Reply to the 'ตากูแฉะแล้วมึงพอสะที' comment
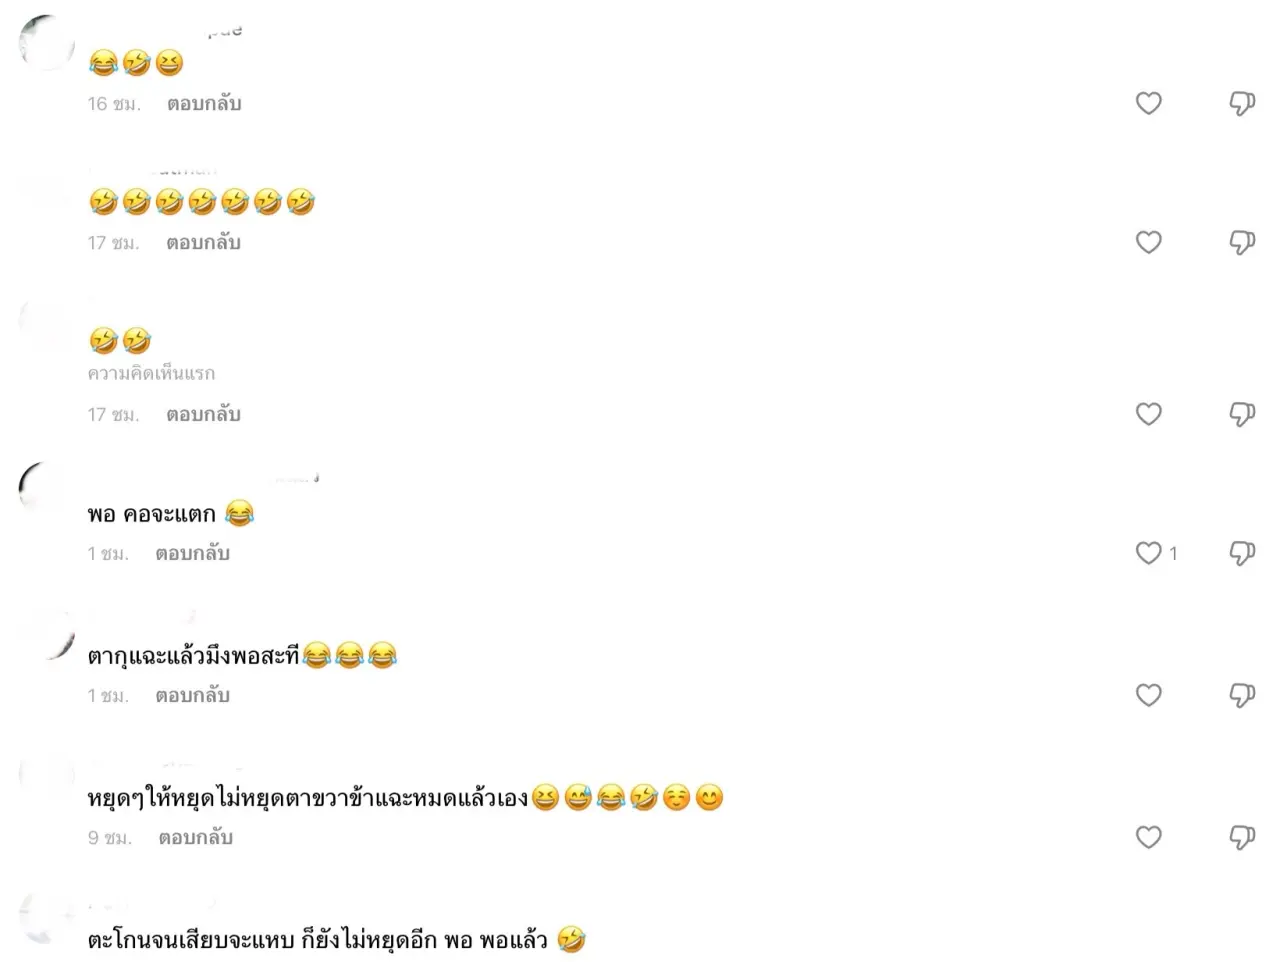Viewport: 1280px width, 962px height. [193, 695]
